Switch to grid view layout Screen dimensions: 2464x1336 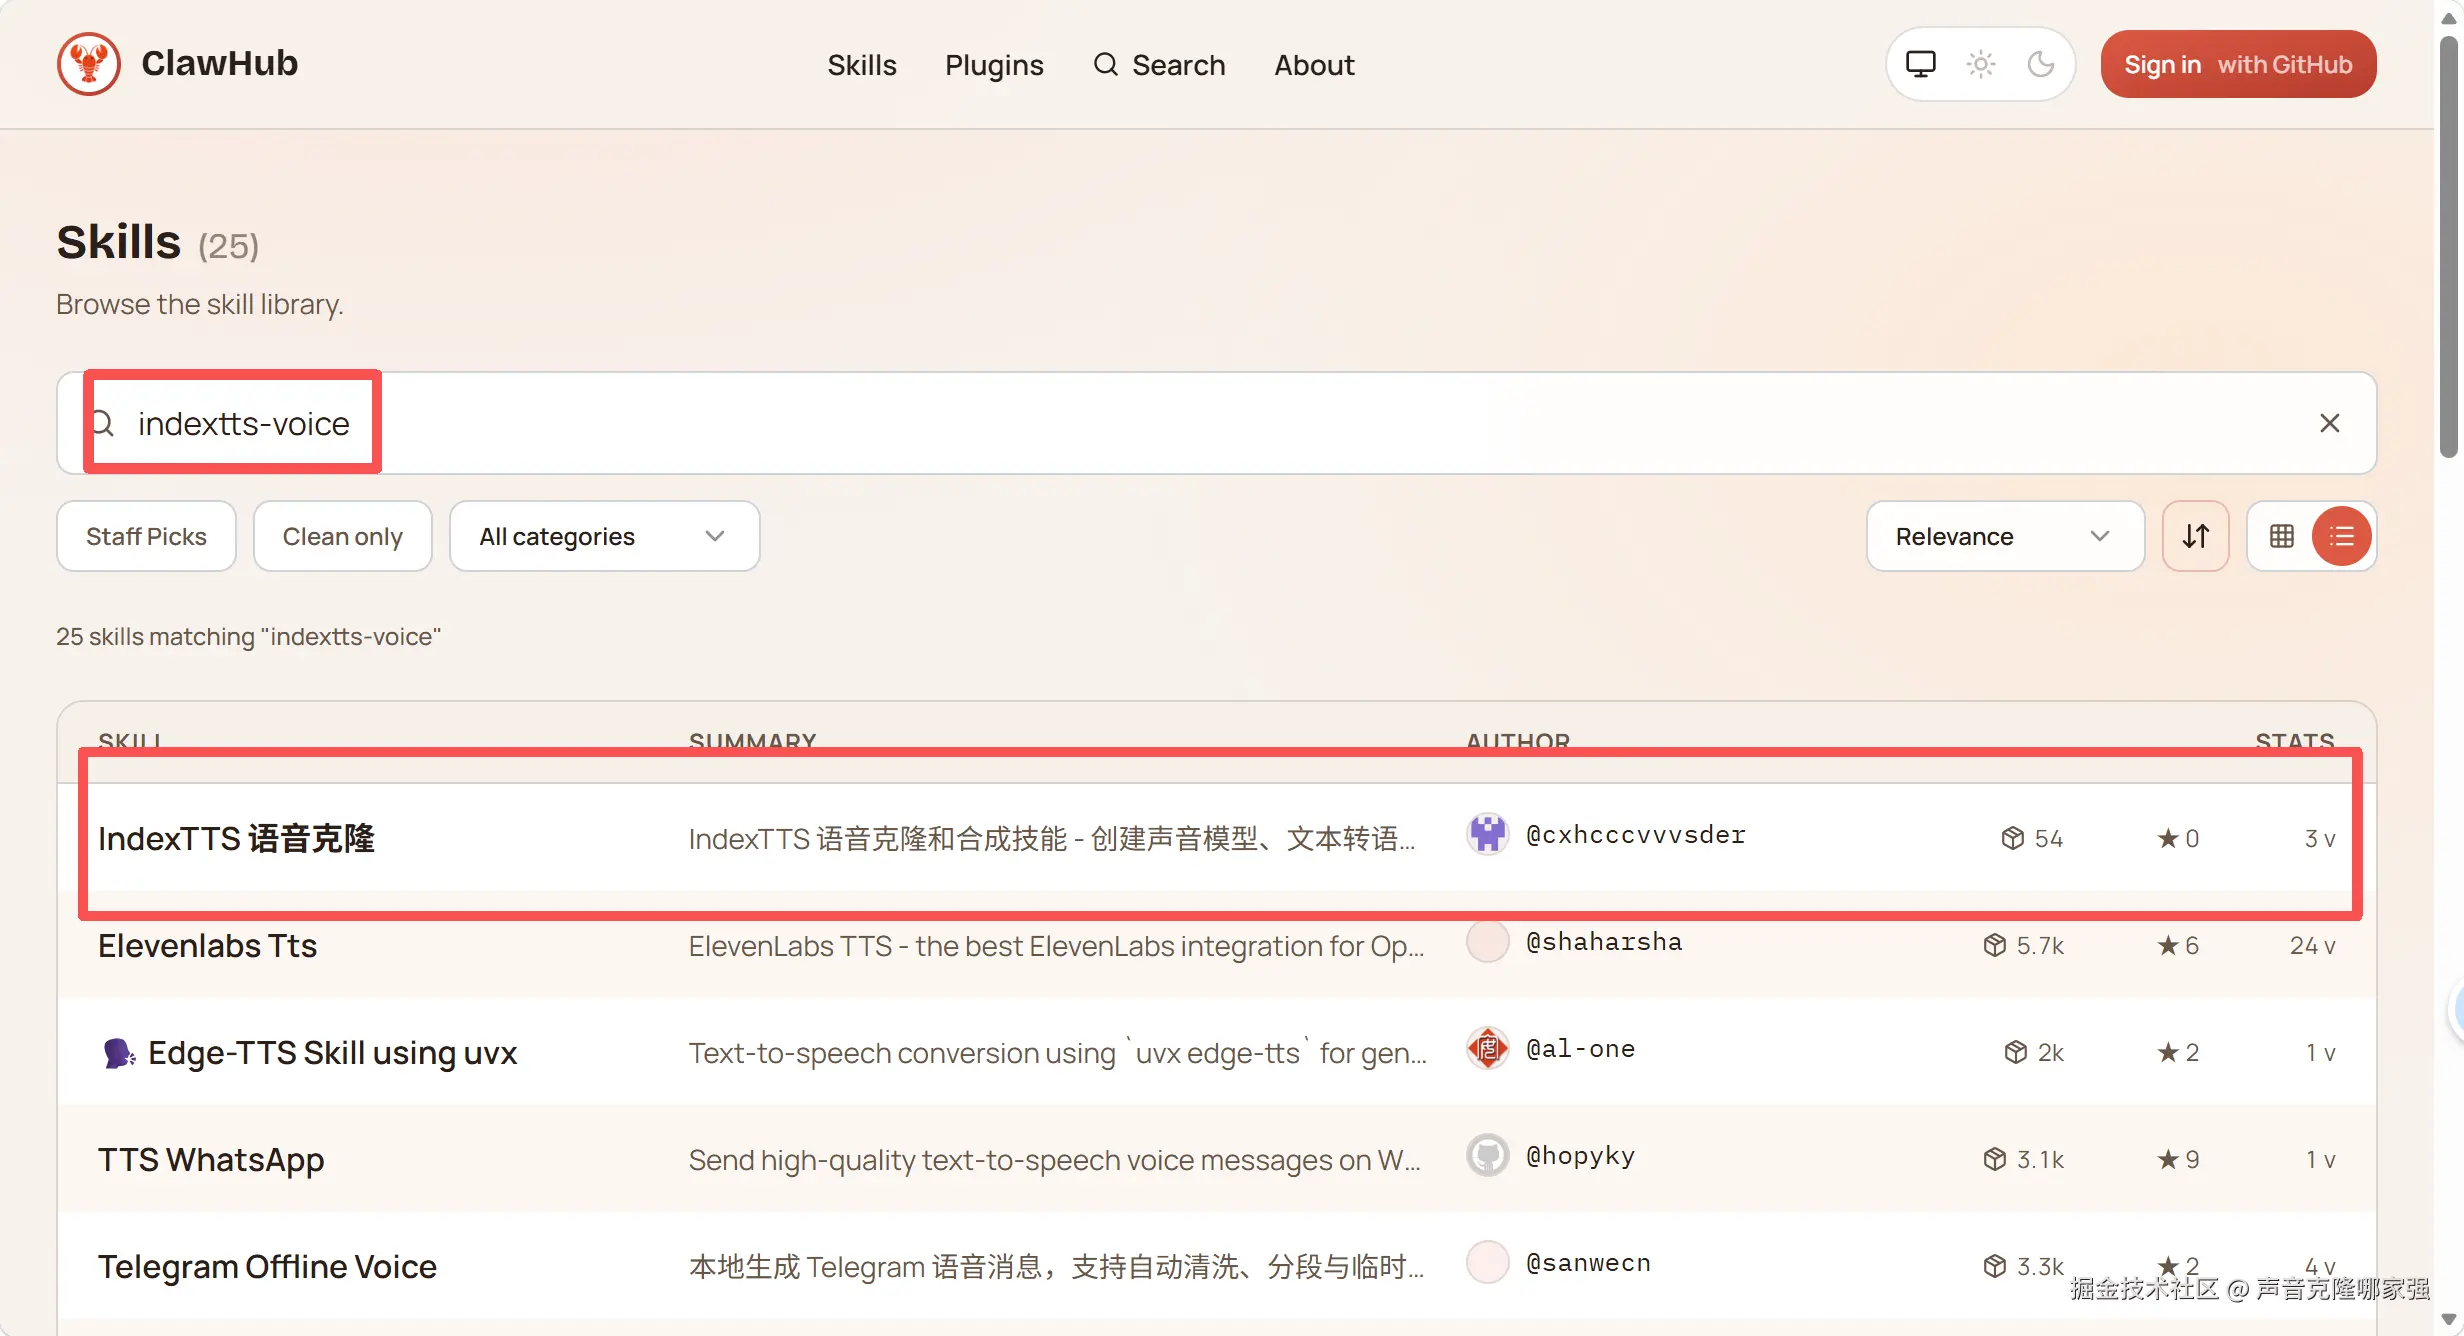pos(2281,536)
